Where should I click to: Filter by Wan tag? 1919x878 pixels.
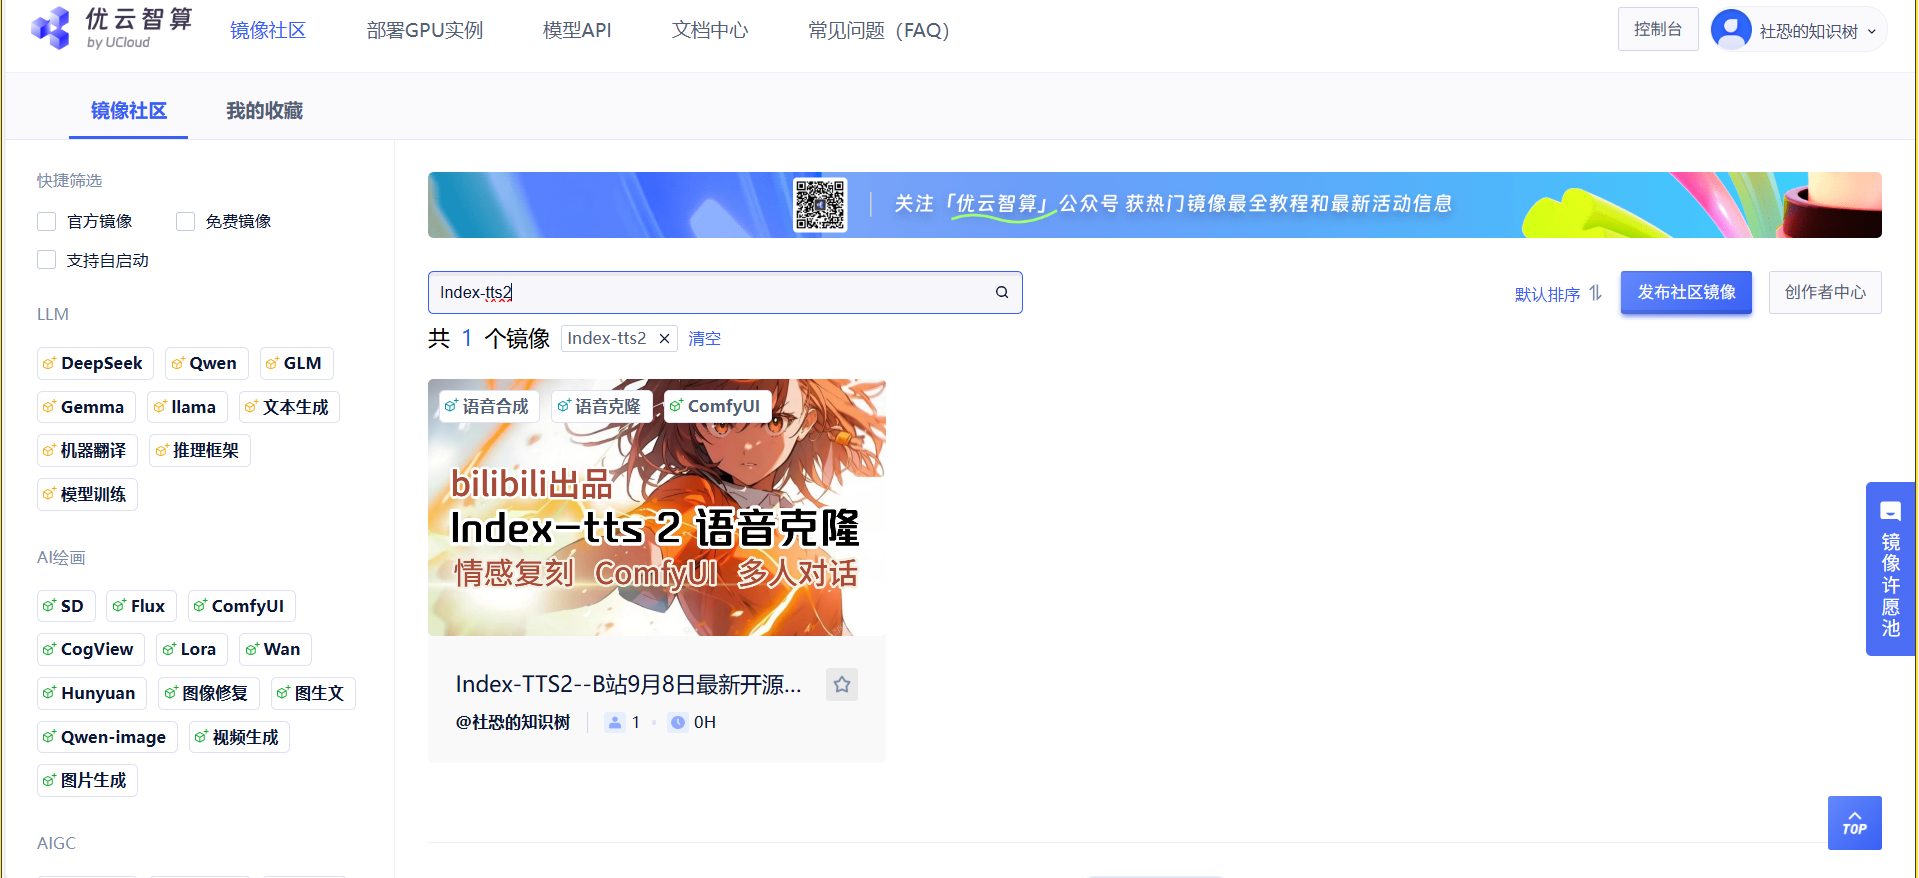pos(275,649)
